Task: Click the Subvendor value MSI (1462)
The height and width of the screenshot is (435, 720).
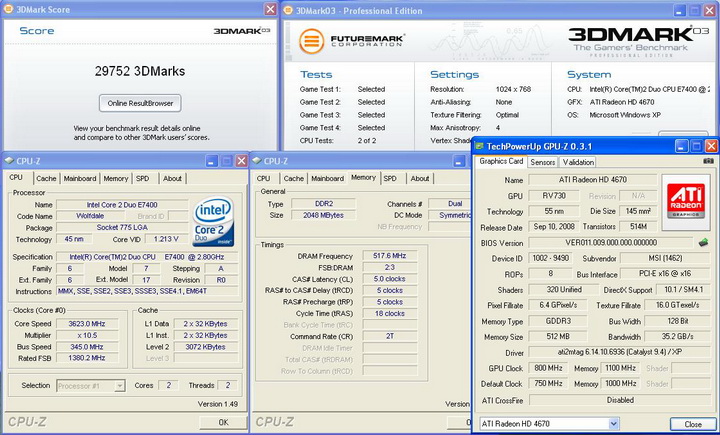Action: pyautogui.click(x=665, y=258)
